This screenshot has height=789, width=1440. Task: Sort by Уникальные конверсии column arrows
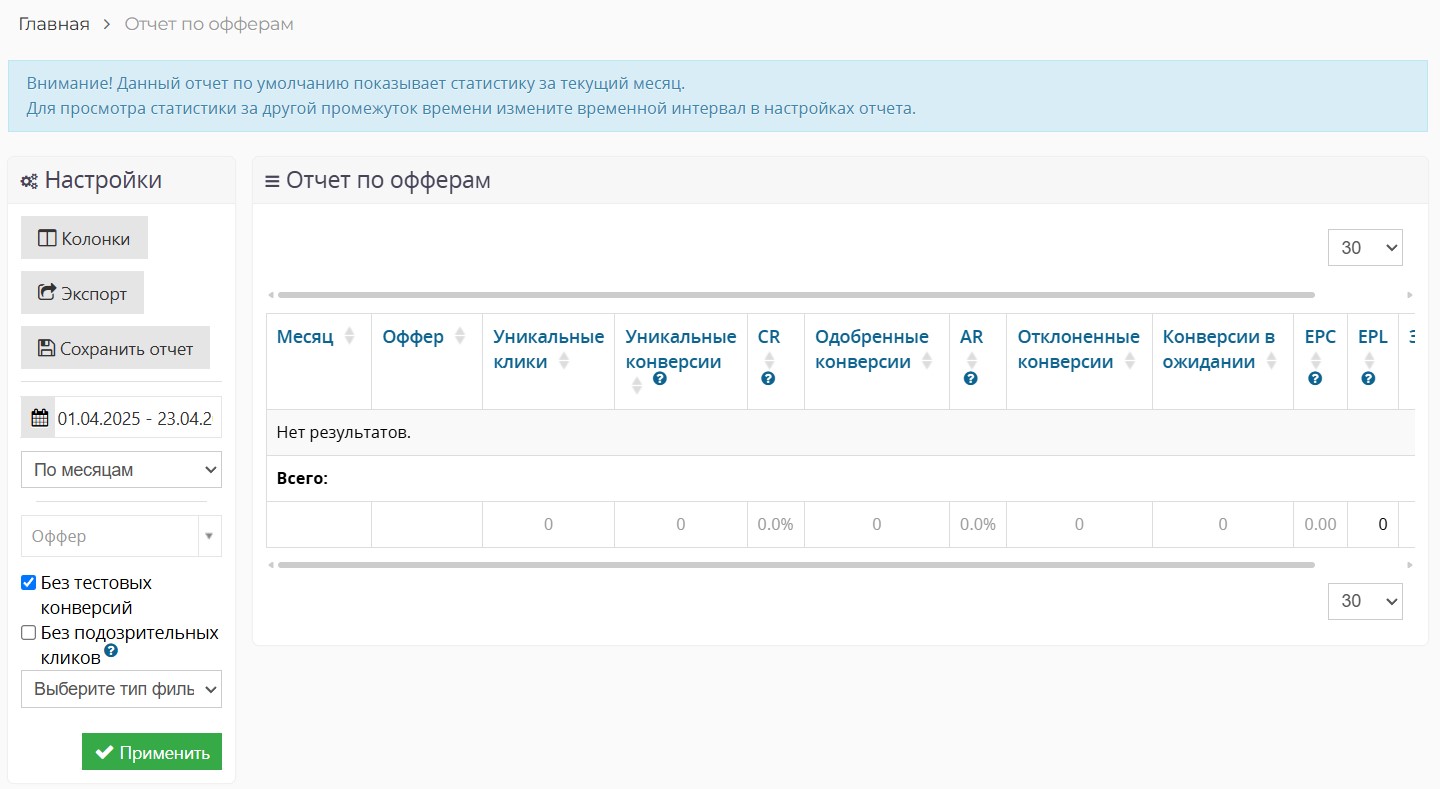[x=636, y=386]
